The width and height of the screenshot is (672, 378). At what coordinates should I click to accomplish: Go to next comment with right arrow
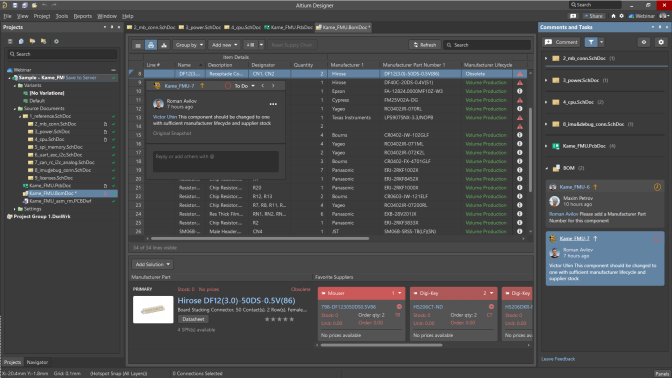(x=273, y=86)
